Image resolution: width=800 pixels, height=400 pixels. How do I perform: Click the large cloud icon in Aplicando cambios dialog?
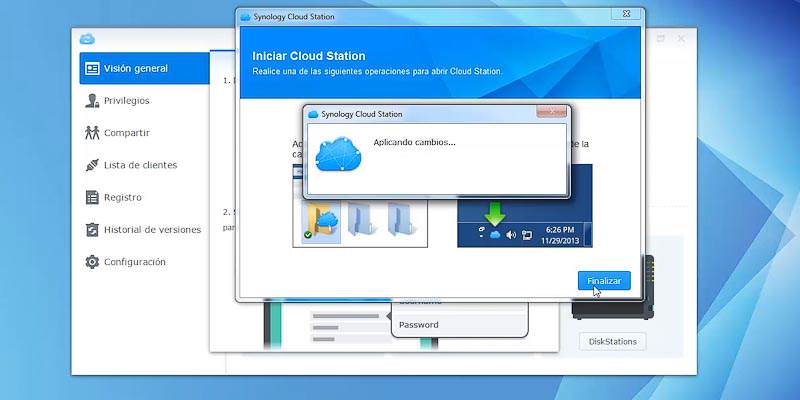(x=338, y=154)
